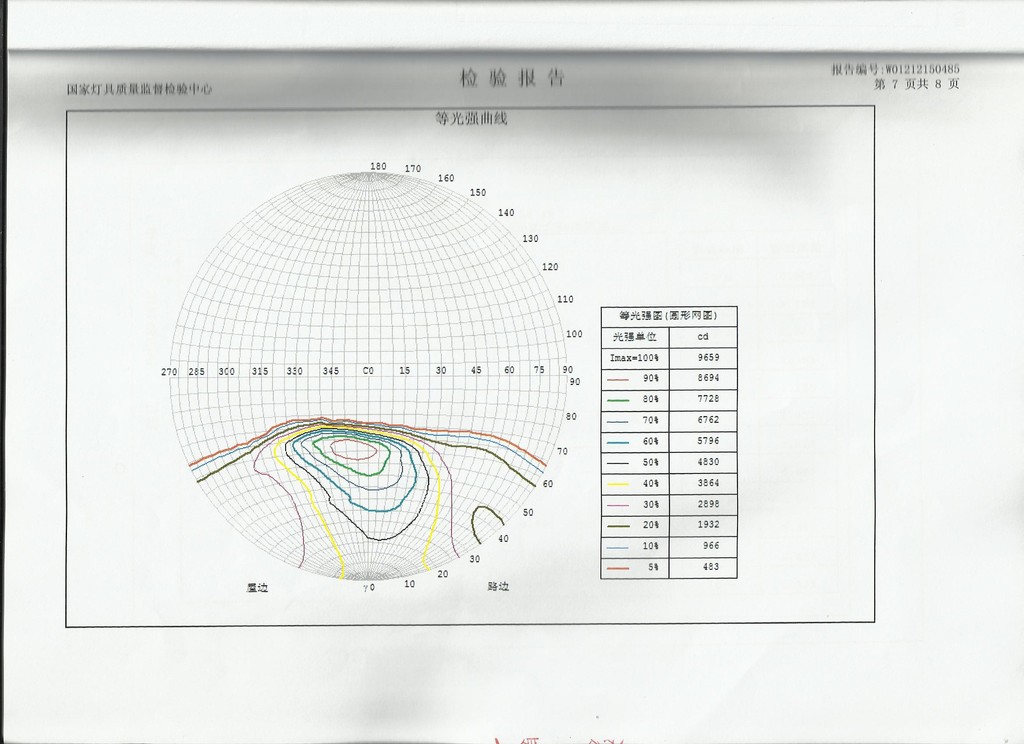
Task: Click the 140 angle label
Action: pos(506,213)
